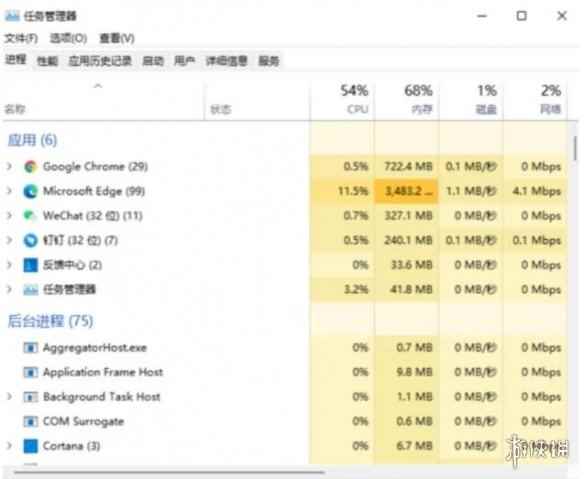
Task: Switch to the 详细信息 tab
Action: click(x=227, y=61)
